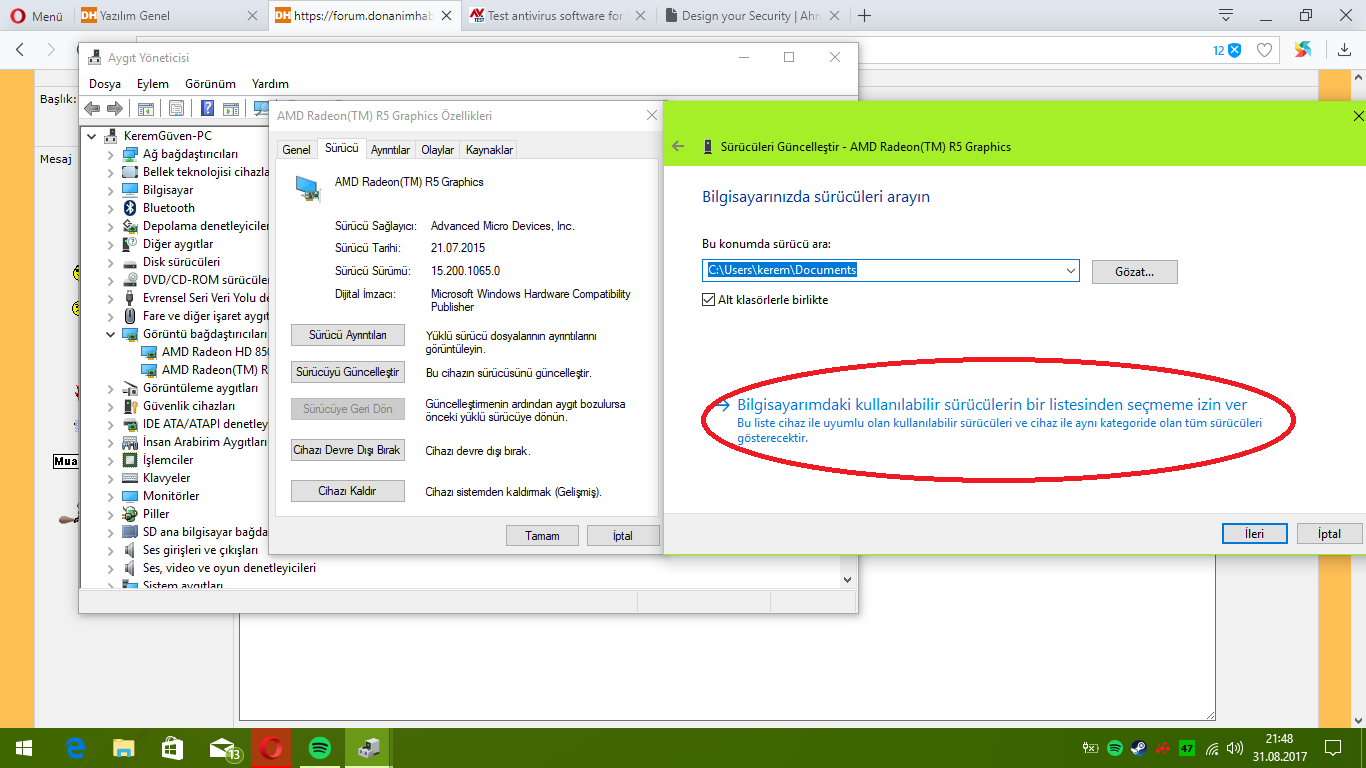Screen dimensions: 1366x768
Task: Click the Wi-Fi network tray icon
Action: [x=1212, y=748]
